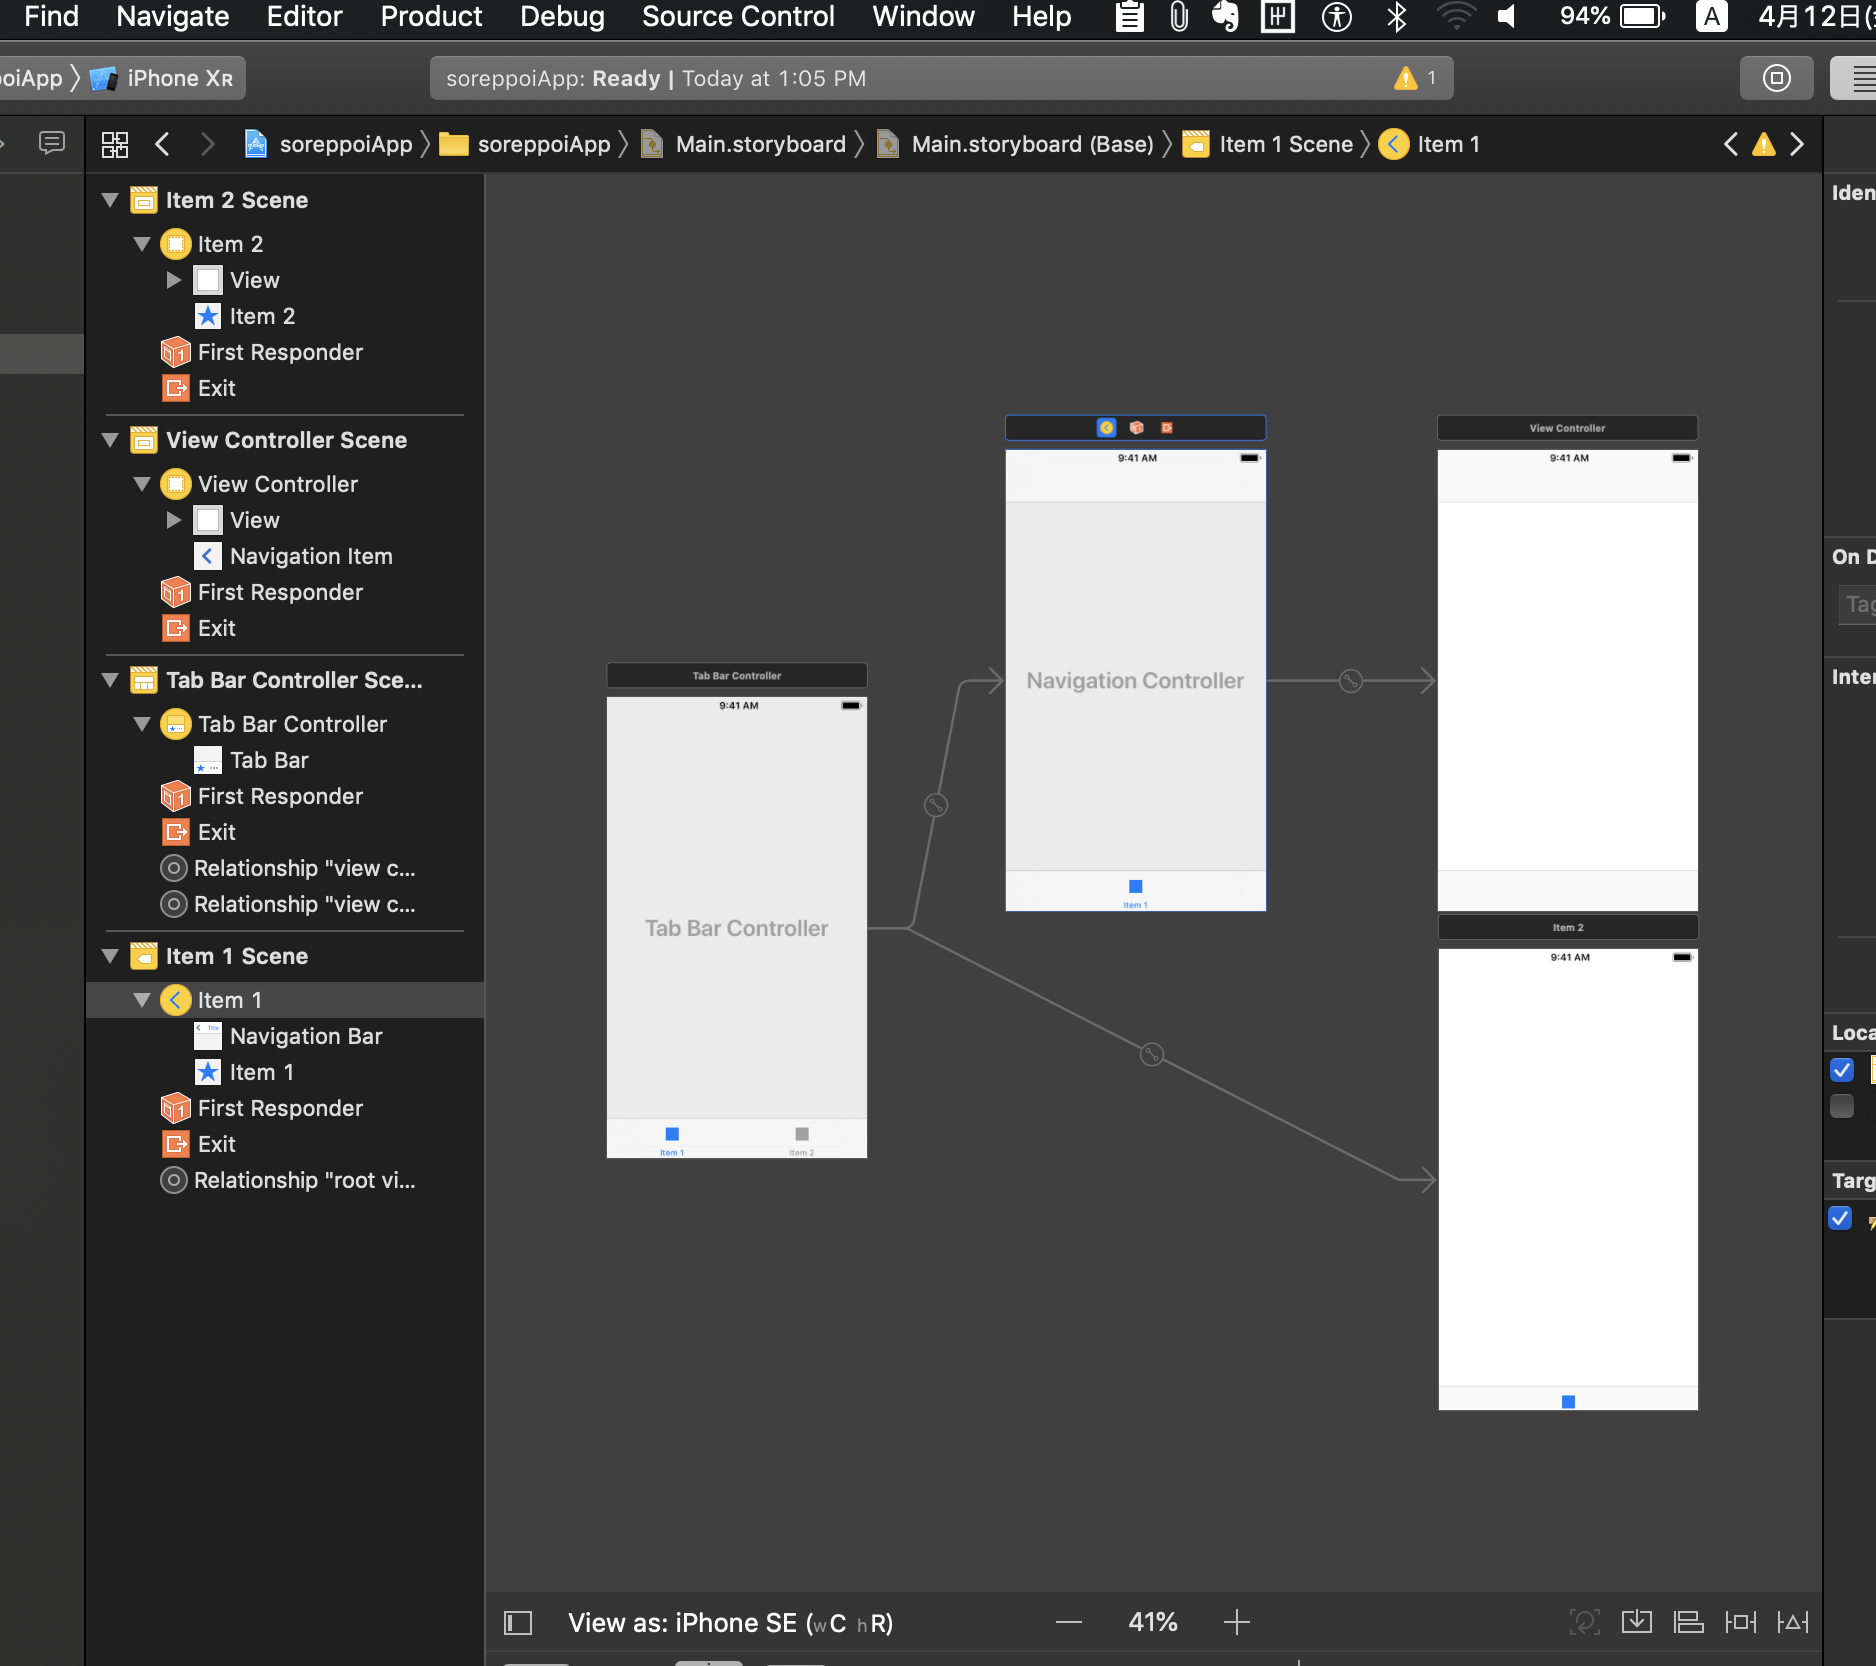Image resolution: width=1876 pixels, height=1666 pixels.
Task: Toggle the Target Membership checkbox
Action: 1840,1218
